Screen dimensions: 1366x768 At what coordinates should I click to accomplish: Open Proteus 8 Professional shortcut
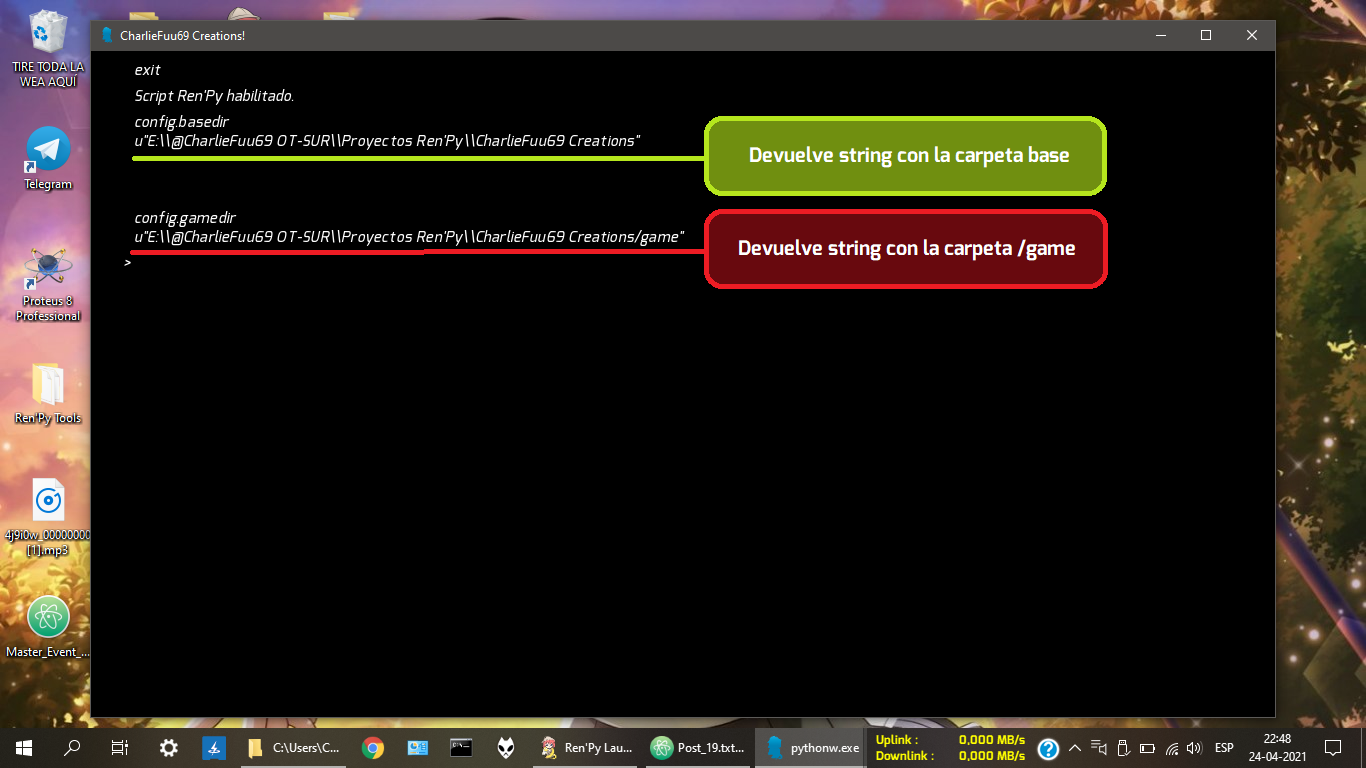(48, 270)
